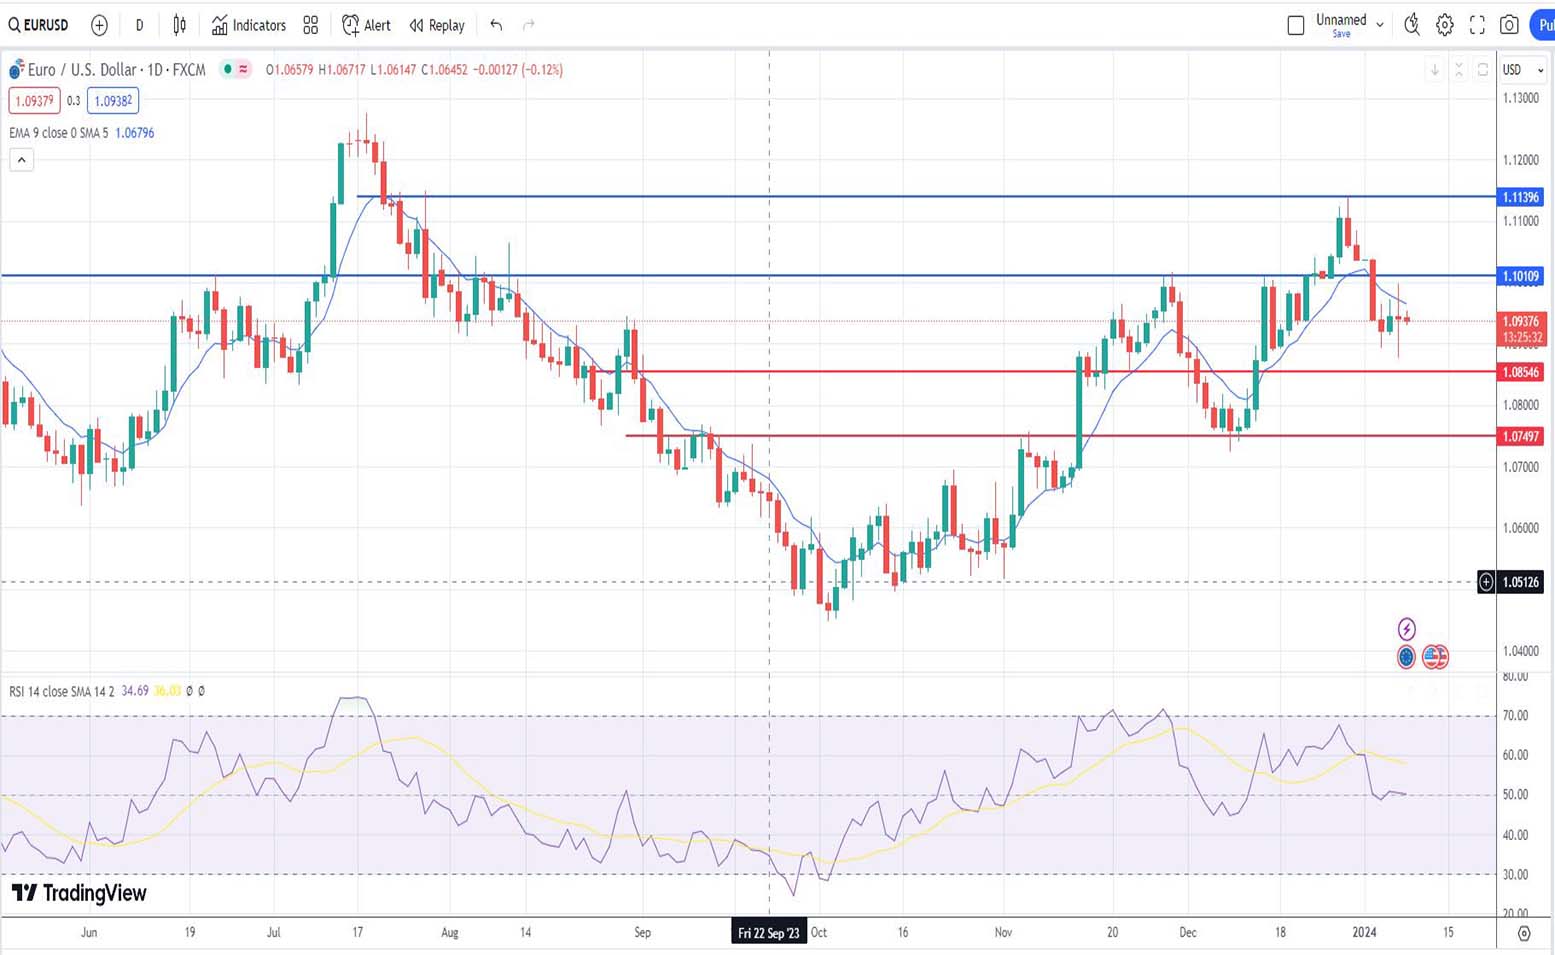Open the Indicators menu
Image resolution: width=1555 pixels, height=955 pixels.
coord(249,25)
